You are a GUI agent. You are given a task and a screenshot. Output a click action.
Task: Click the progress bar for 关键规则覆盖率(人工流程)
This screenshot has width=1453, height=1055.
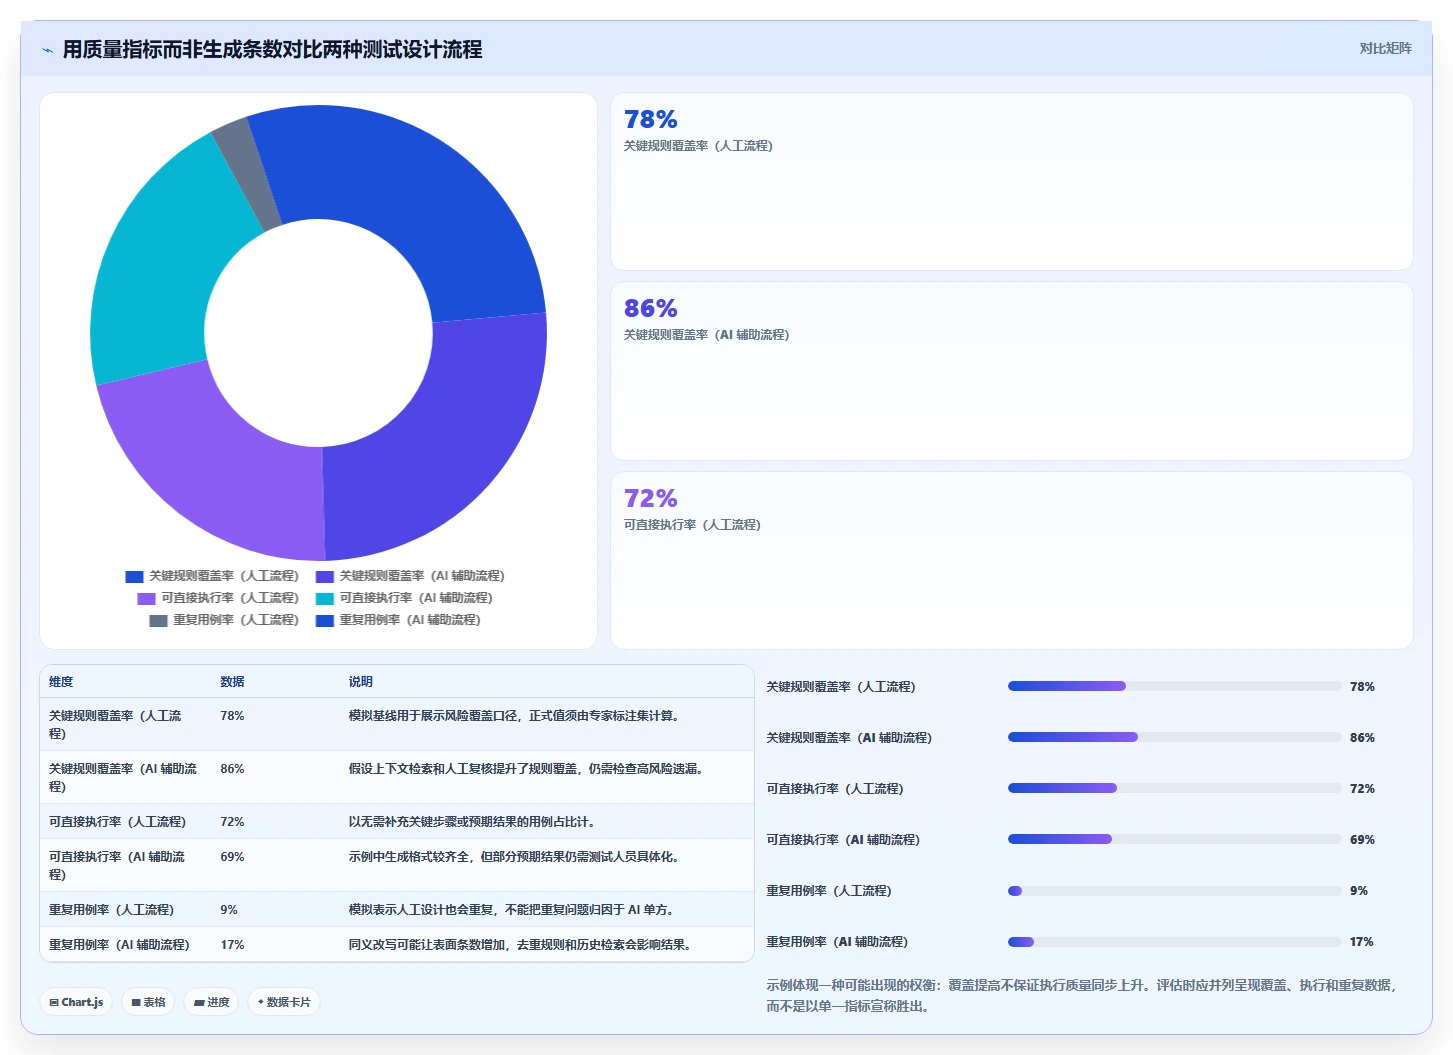[x=1174, y=686]
